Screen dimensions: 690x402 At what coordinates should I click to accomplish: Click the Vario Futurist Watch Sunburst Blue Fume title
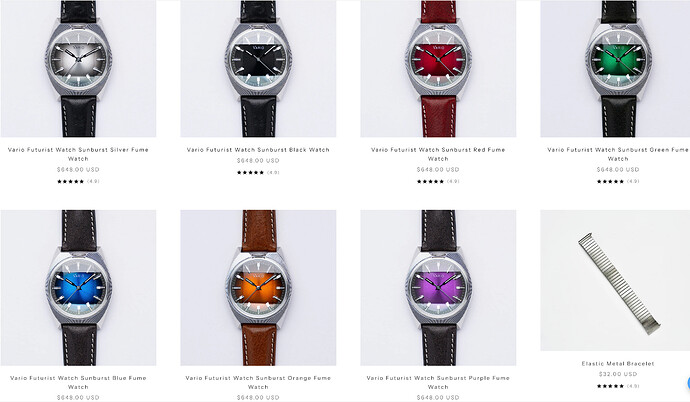[78, 382]
